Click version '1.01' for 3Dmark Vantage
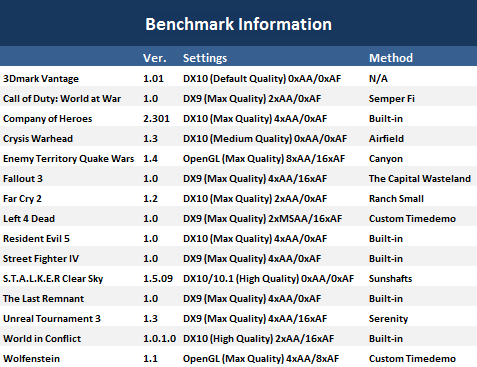The width and height of the screenshot is (477, 367). [x=153, y=79]
